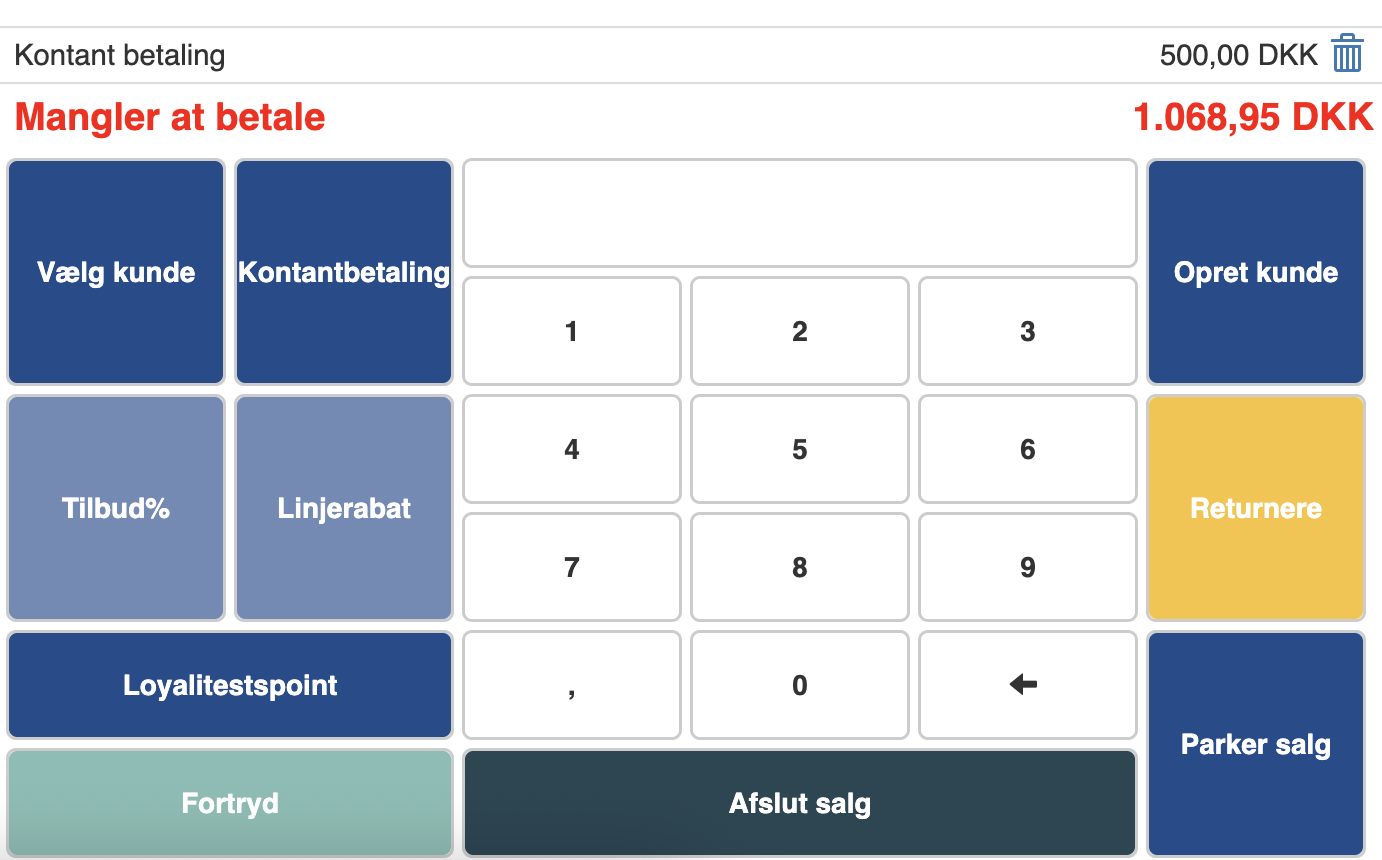Open Loyalitetspoint
The image size is (1382, 860).
coord(230,685)
